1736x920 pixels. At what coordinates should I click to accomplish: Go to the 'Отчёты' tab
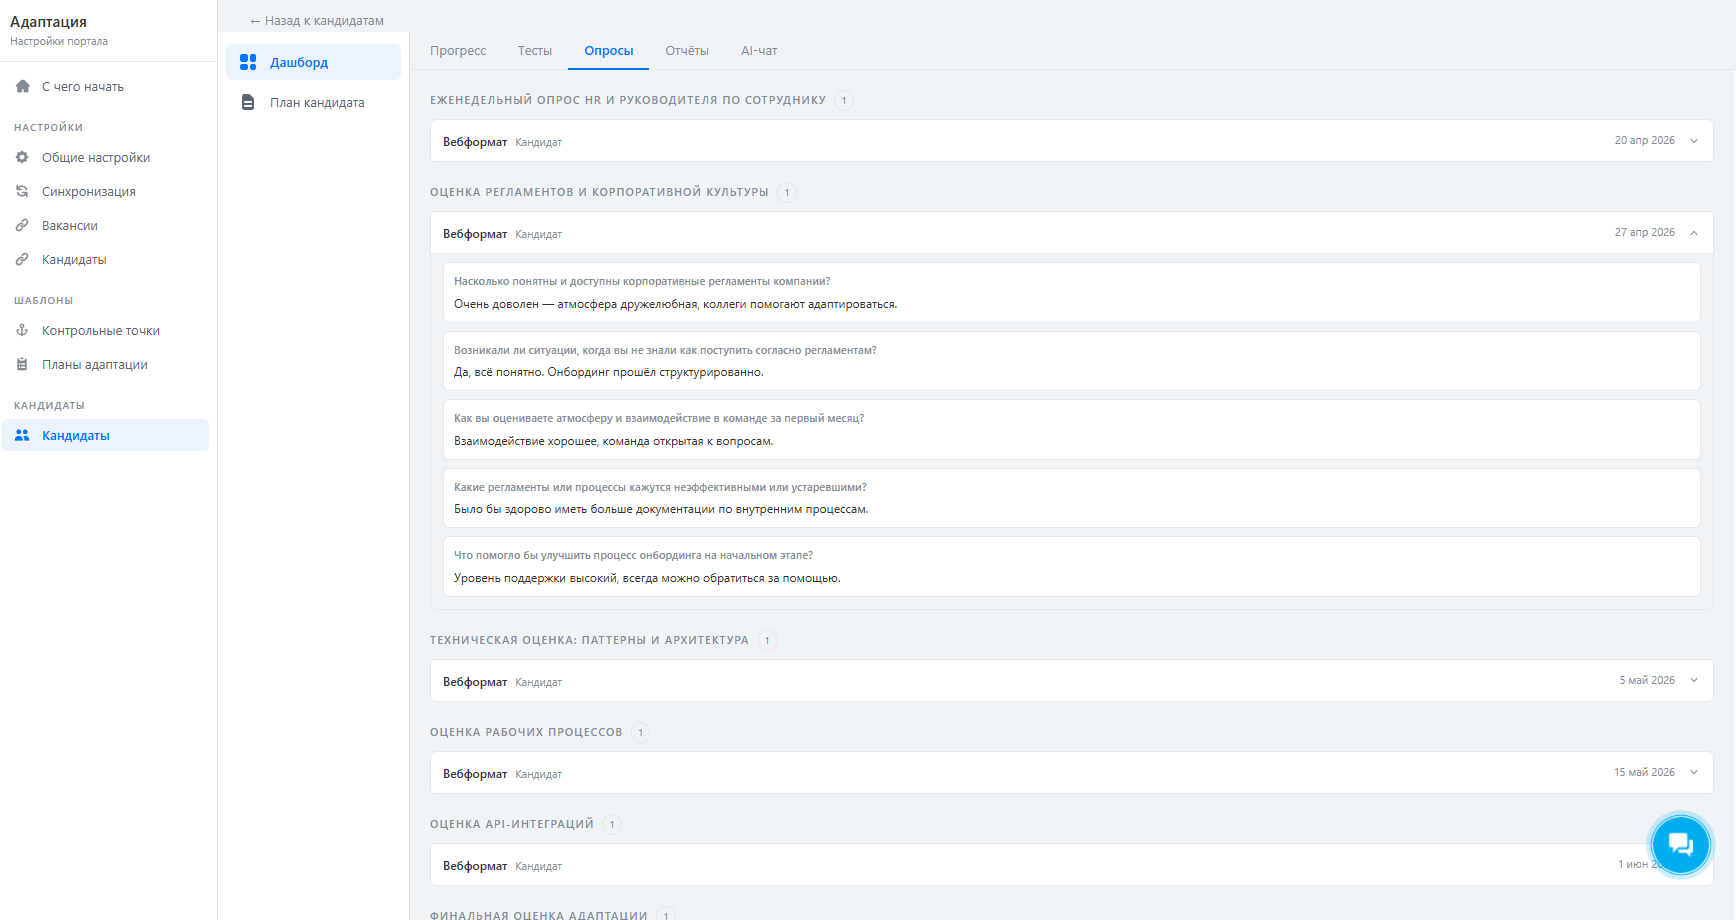pos(687,51)
